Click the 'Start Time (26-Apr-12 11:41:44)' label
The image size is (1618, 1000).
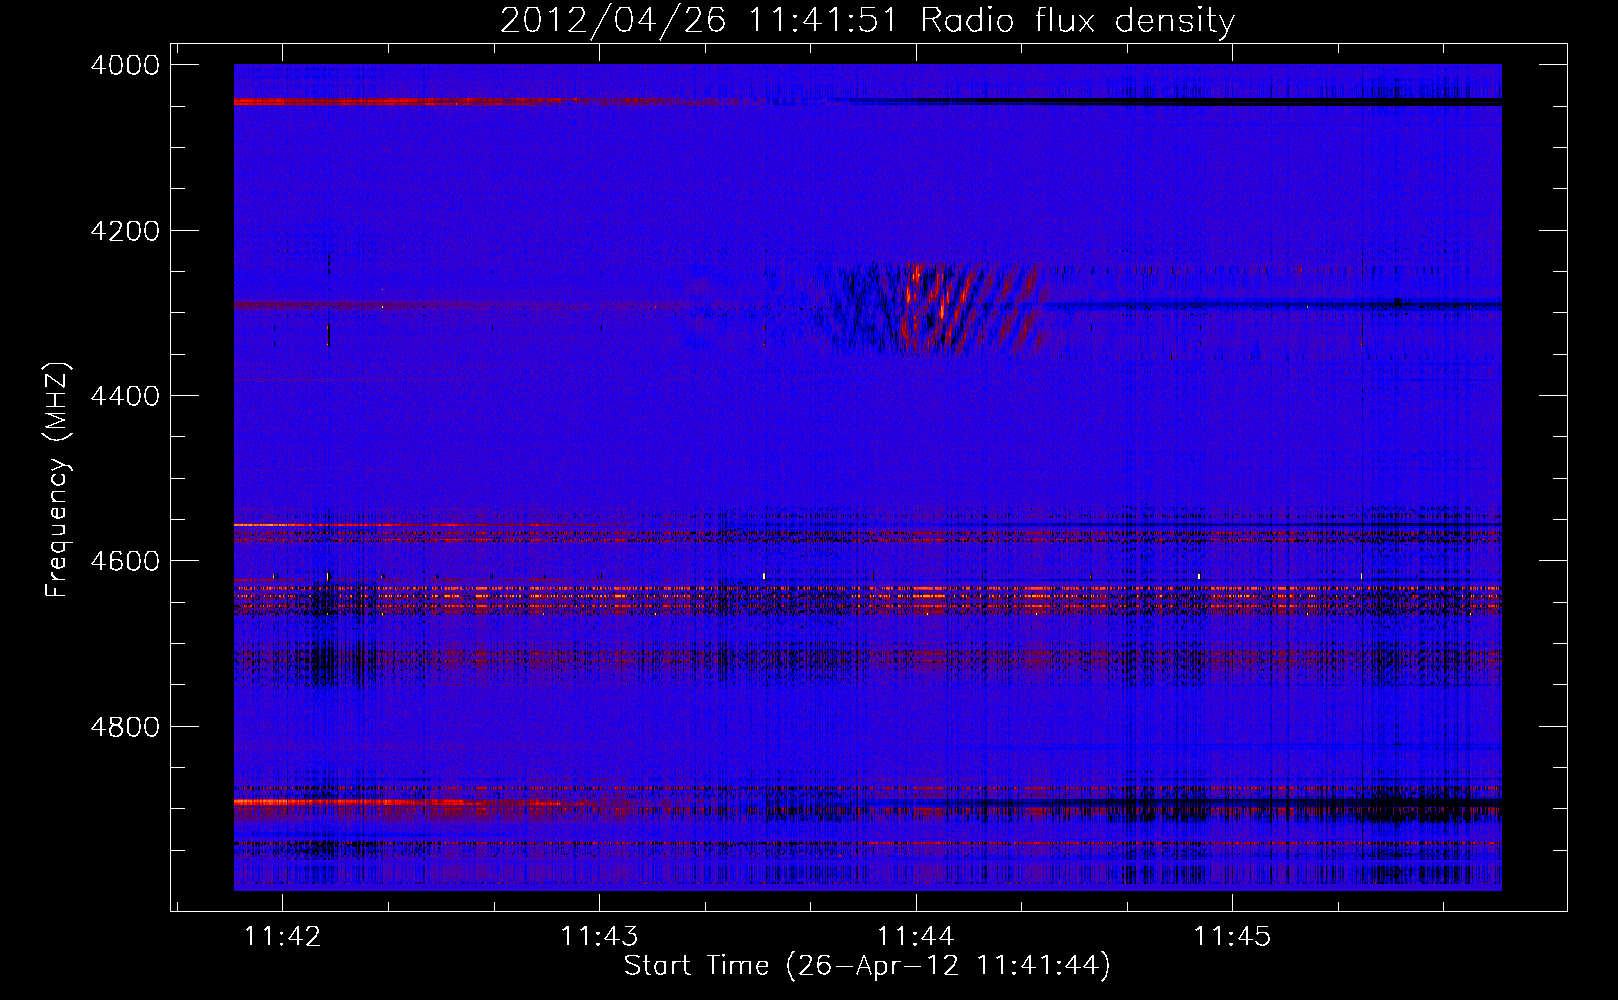point(867,966)
